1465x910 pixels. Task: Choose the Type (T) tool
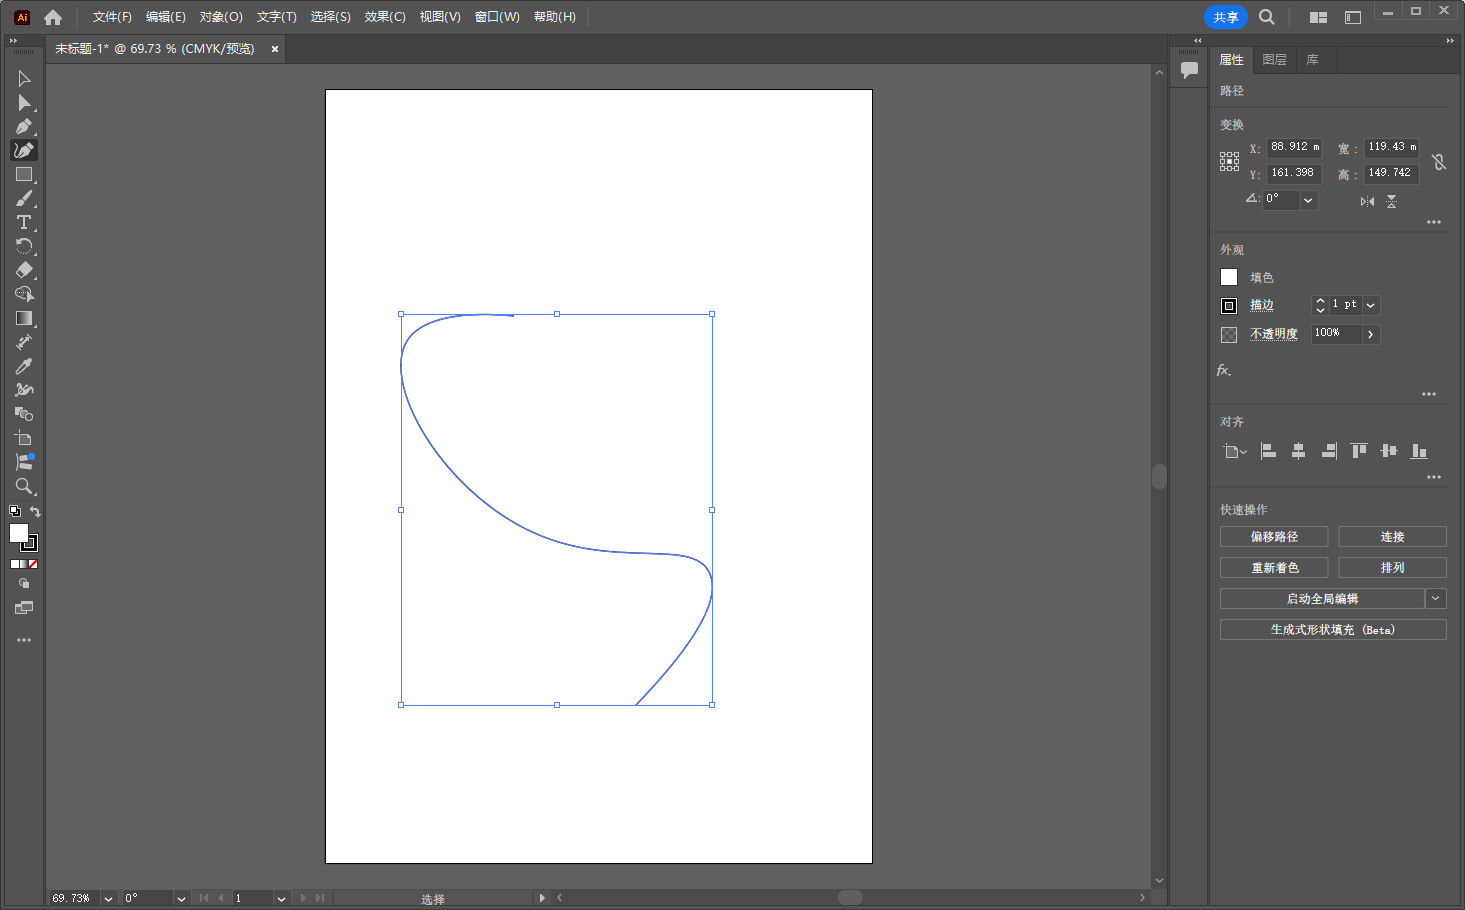pyautogui.click(x=24, y=222)
